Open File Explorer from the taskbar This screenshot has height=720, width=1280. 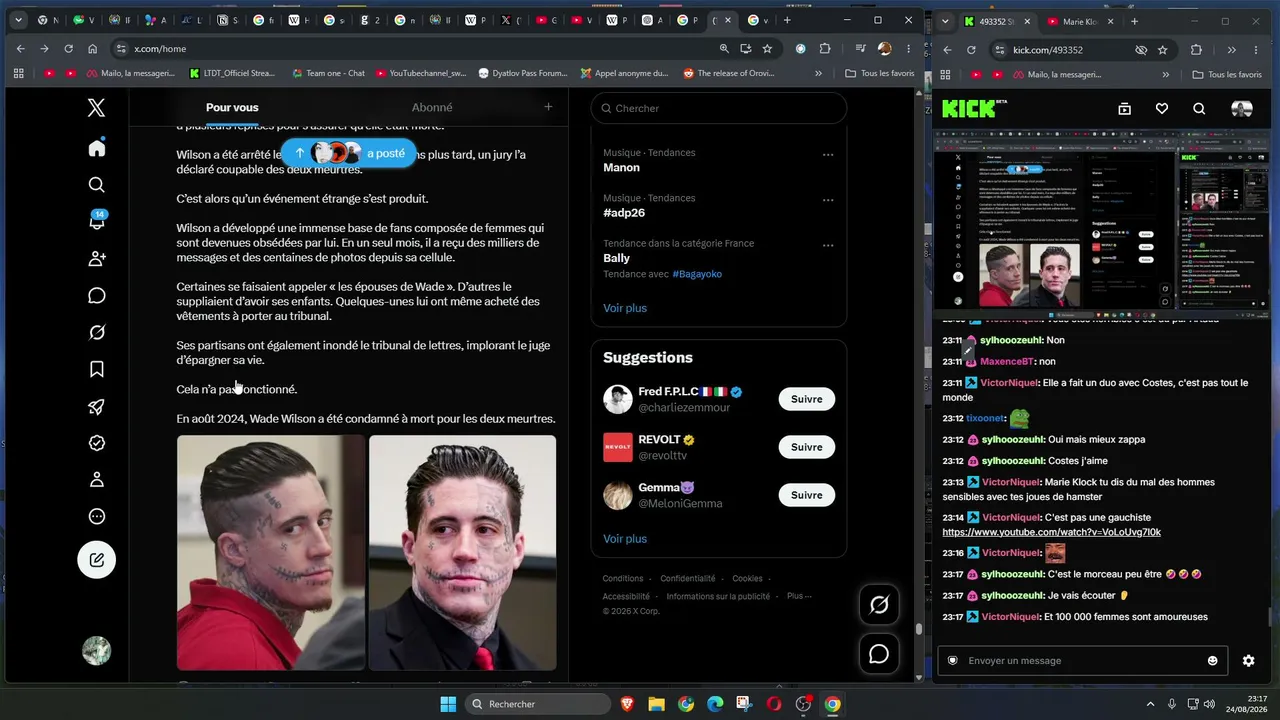coord(657,704)
